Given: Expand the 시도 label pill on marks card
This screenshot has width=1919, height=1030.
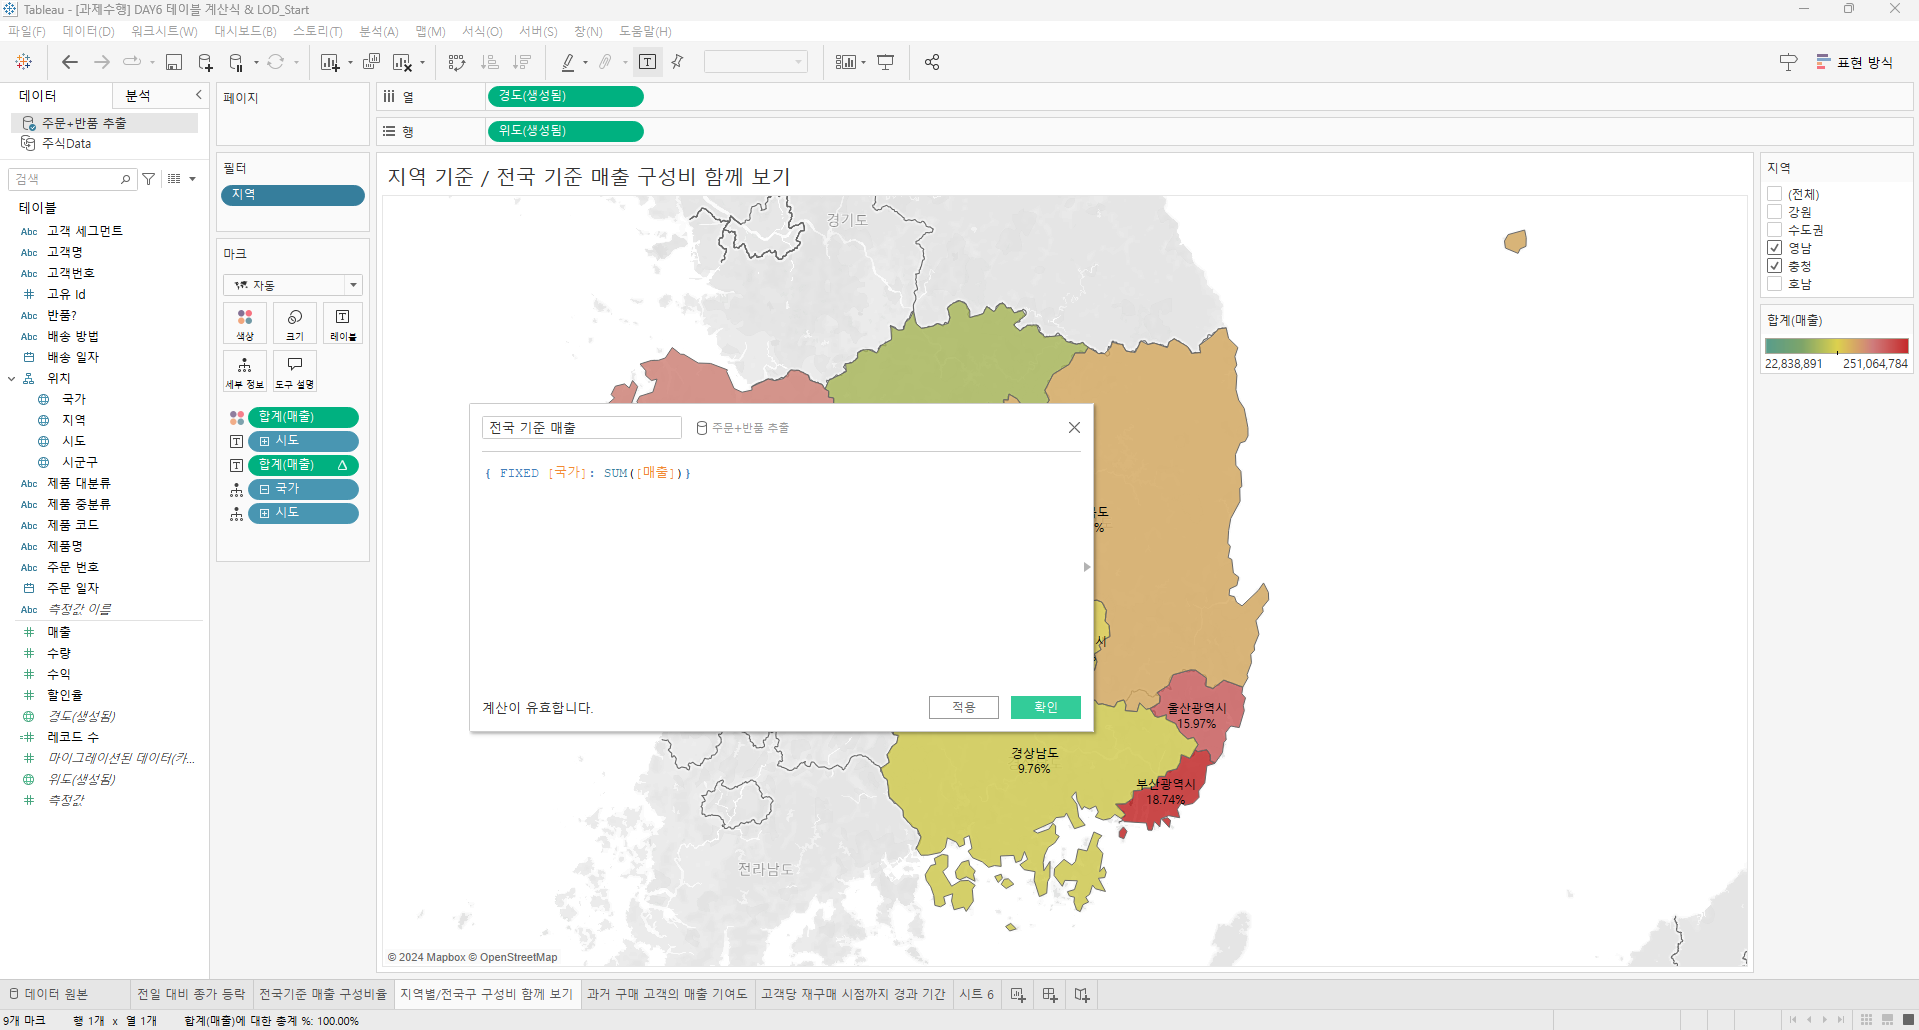Looking at the screenshot, I should pos(264,441).
